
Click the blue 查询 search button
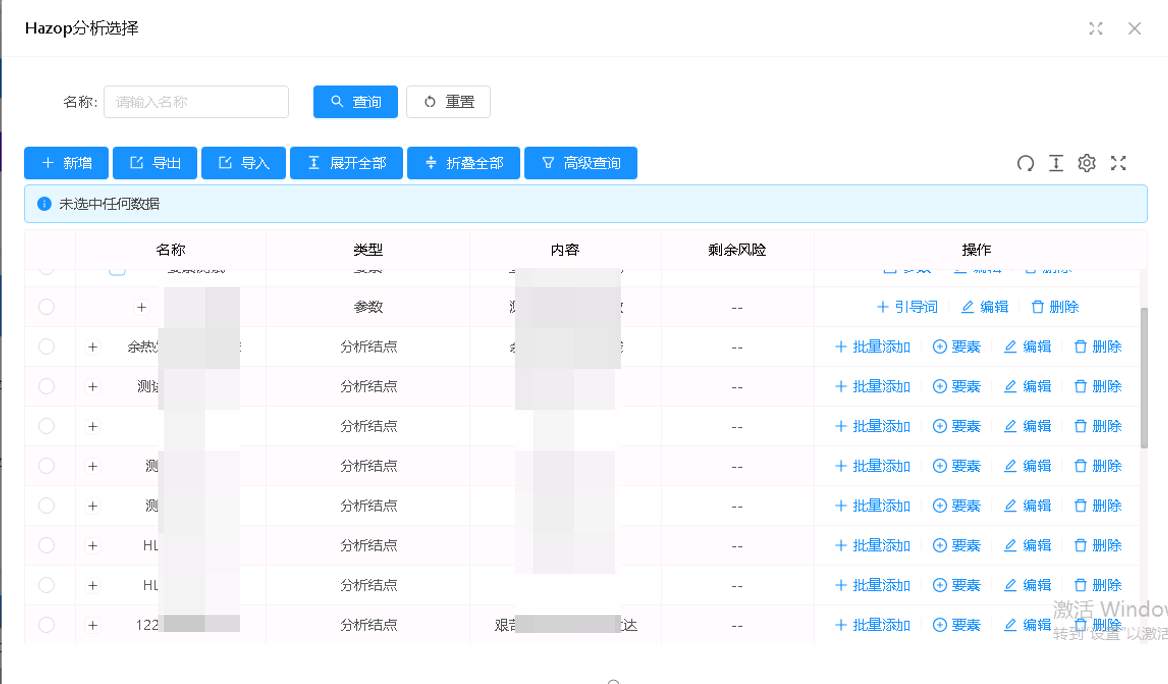click(x=355, y=102)
